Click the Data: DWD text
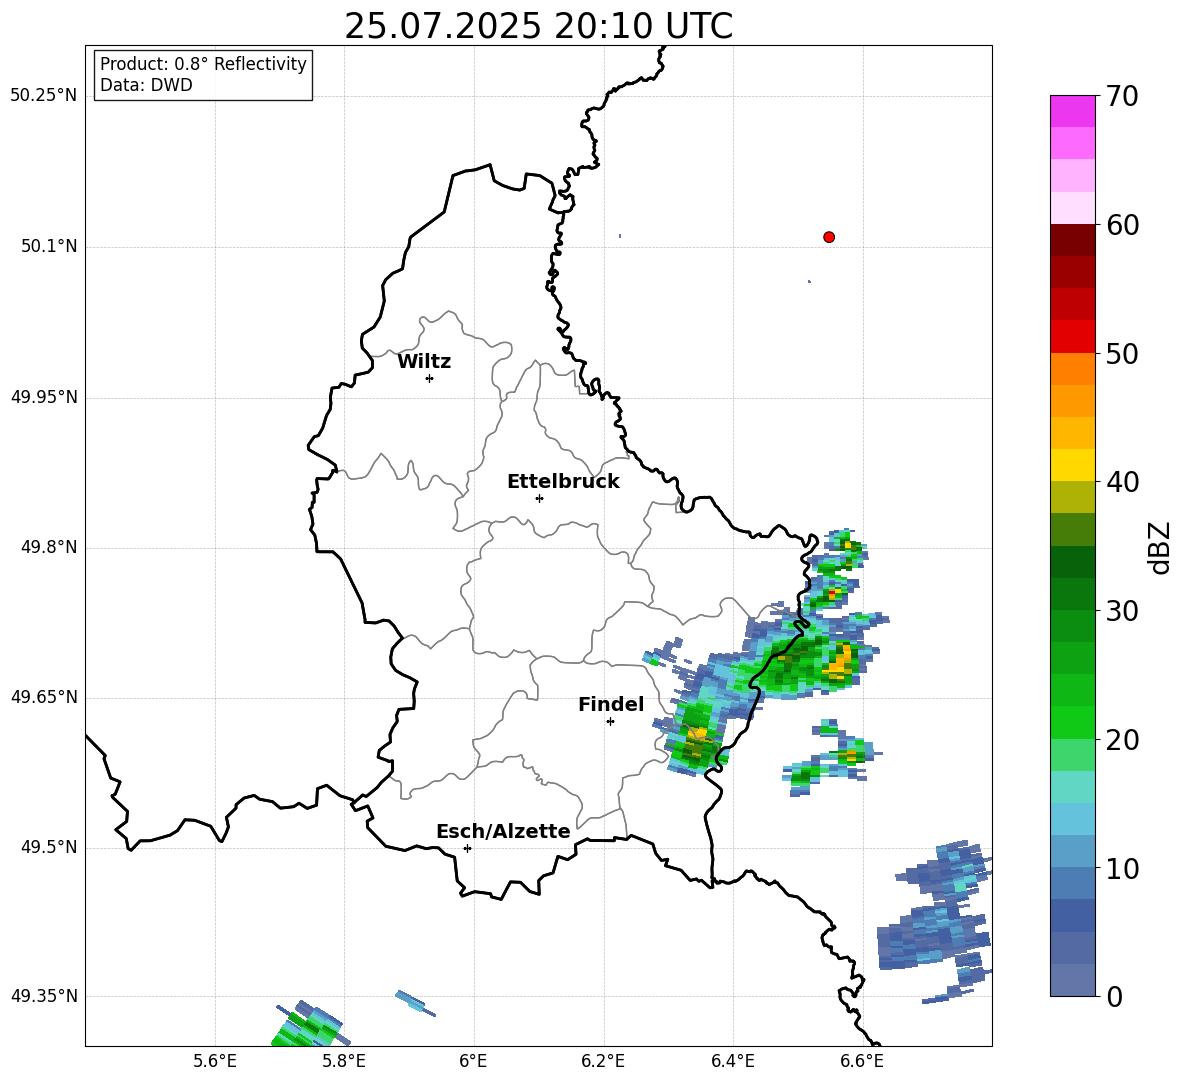 [146, 85]
